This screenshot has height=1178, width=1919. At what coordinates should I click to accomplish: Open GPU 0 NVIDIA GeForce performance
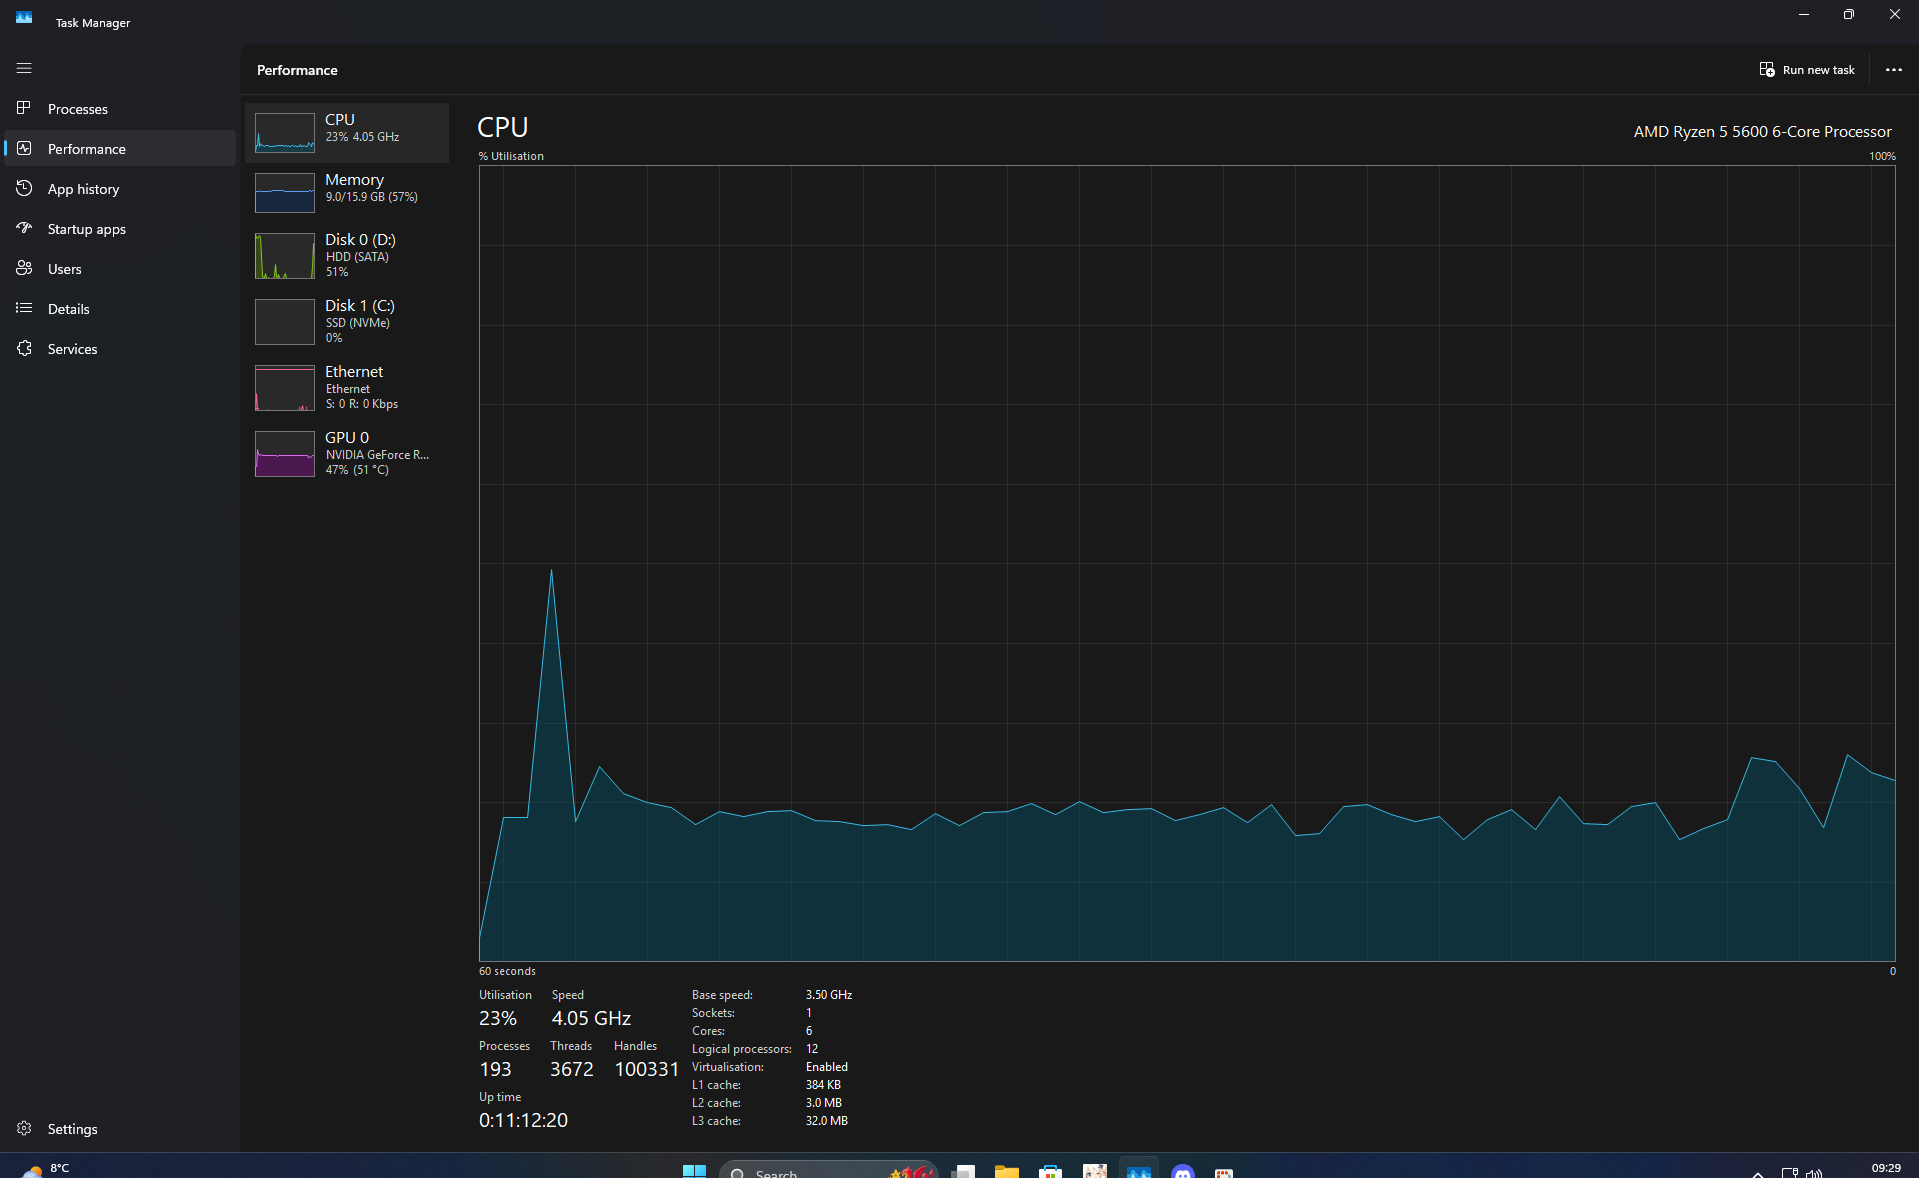click(x=347, y=453)
